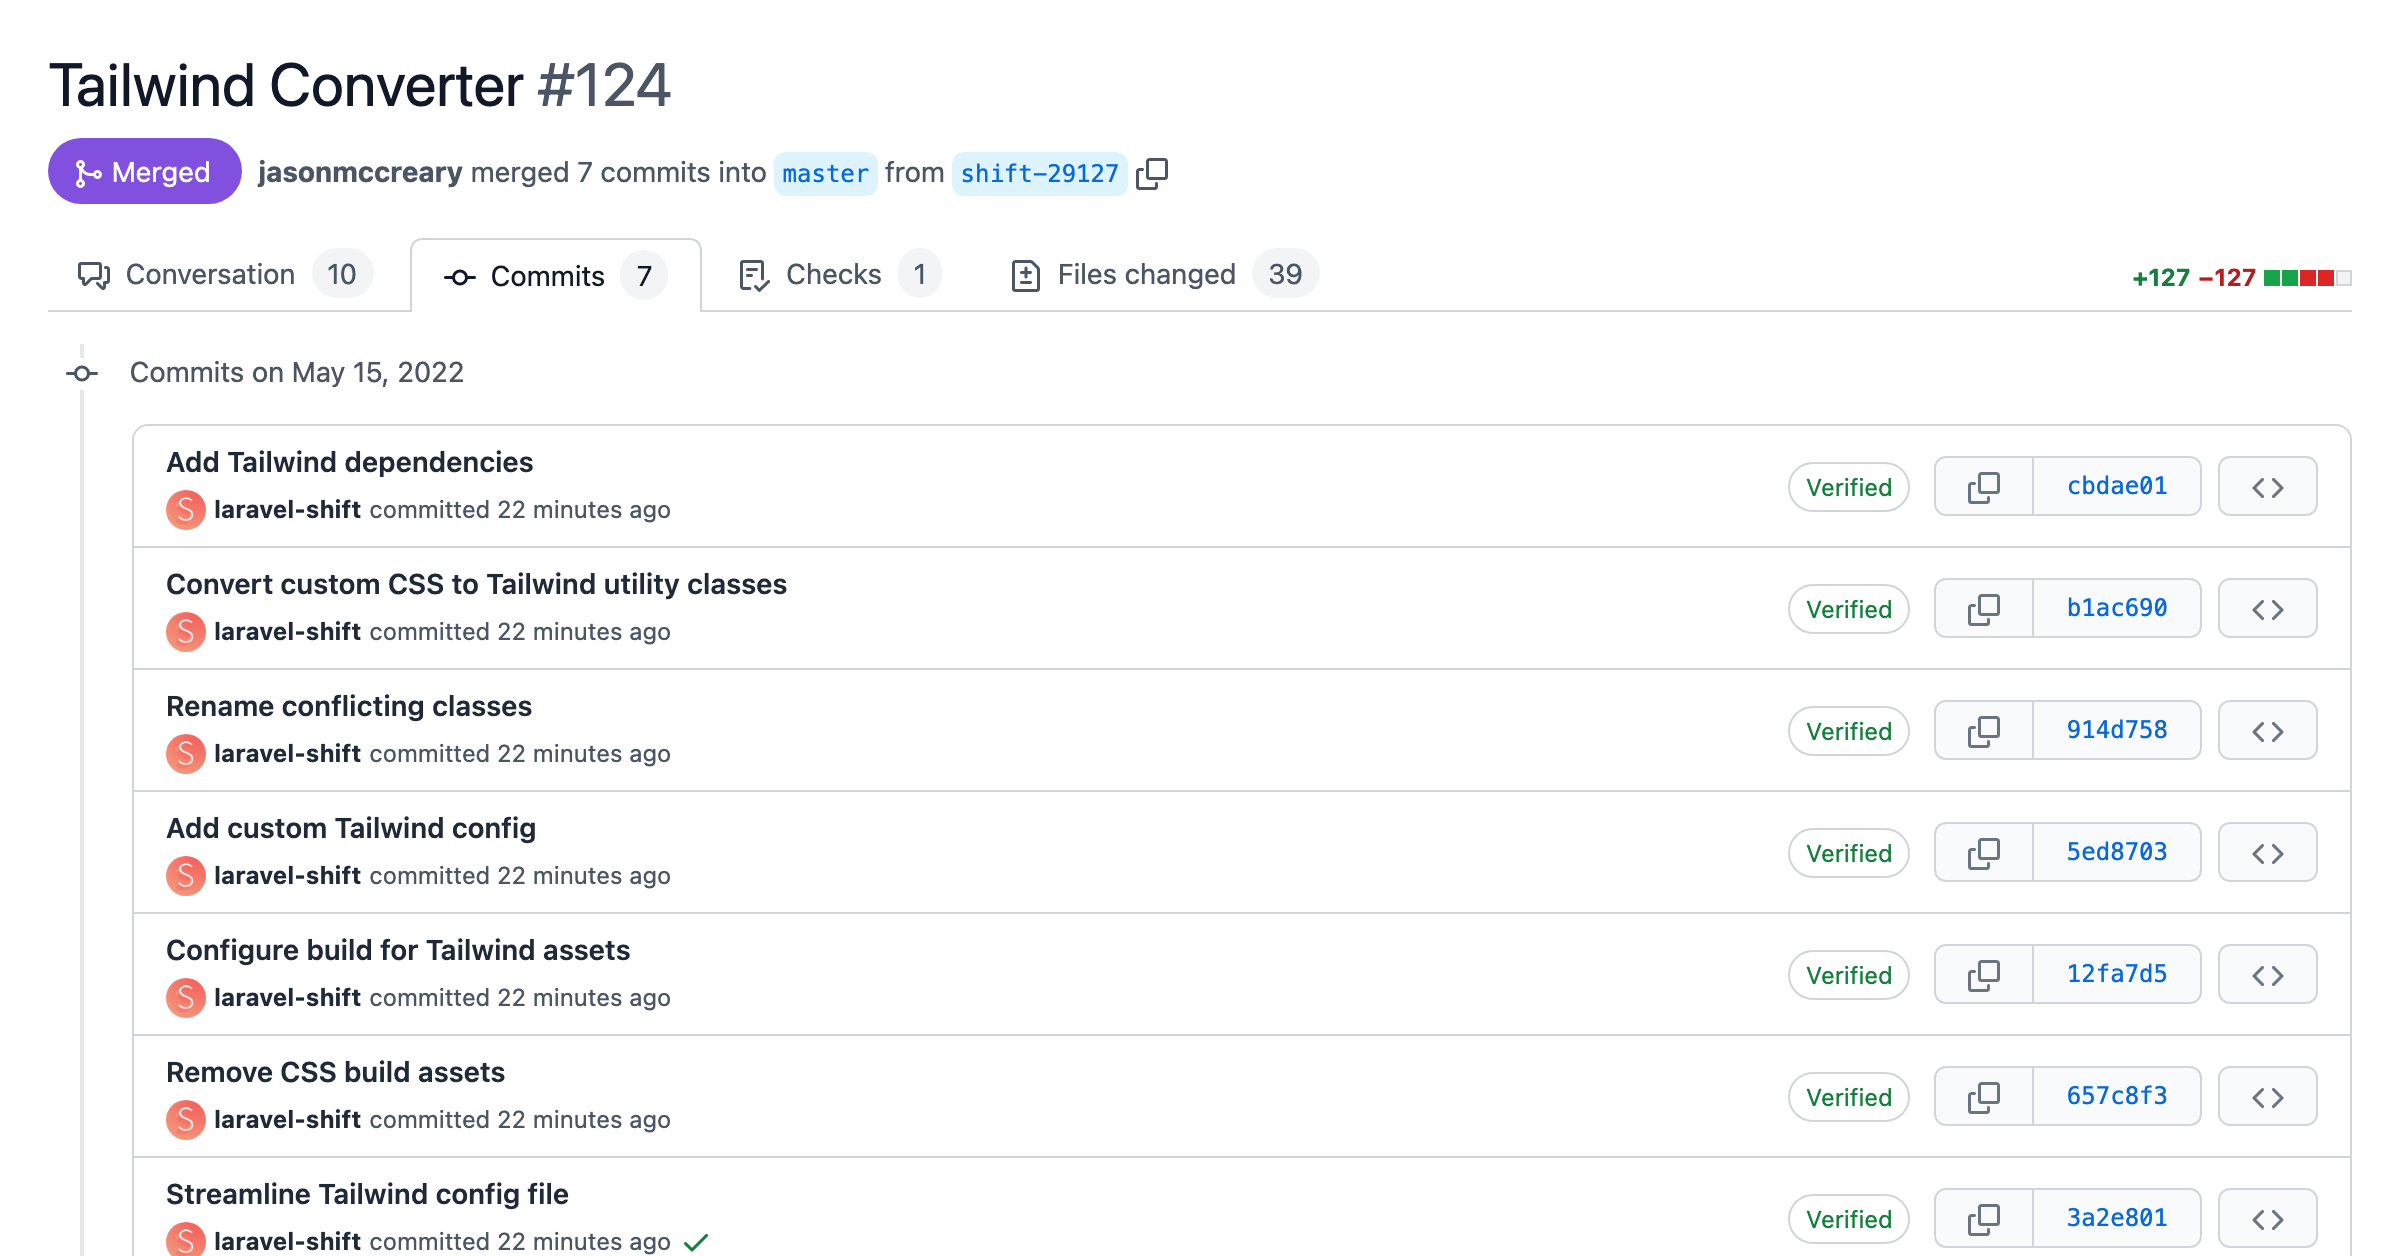Screen dimensions: 2400x1256
Task: Copy full SHA for commit cbdae01
Action: (x=1984, y=487)
